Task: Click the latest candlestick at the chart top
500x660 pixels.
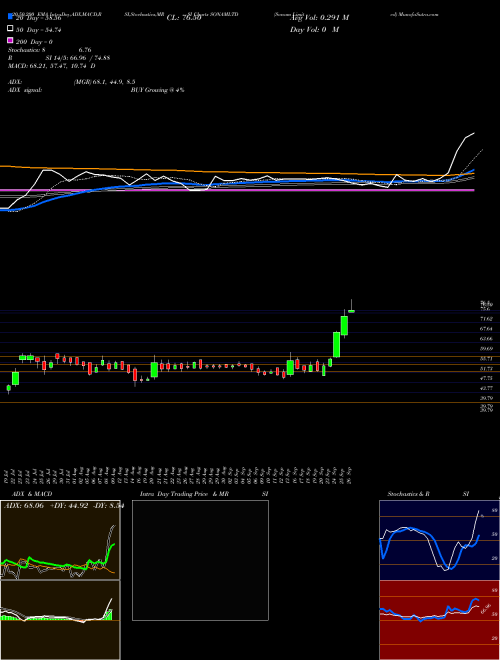Action: point(351,310)
